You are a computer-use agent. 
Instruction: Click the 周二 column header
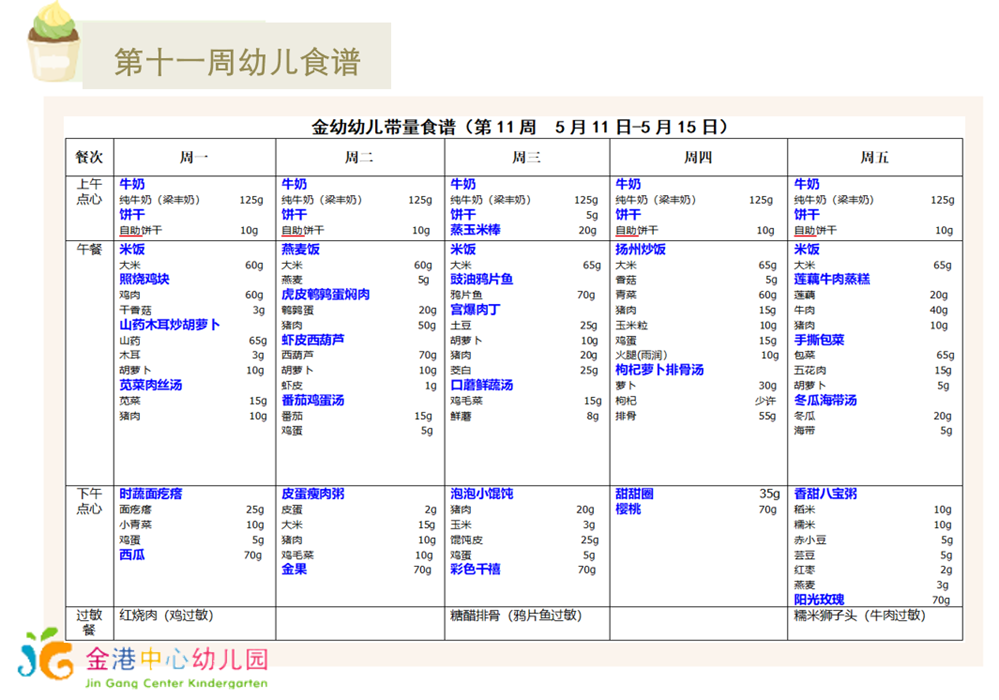pos(360,157)
